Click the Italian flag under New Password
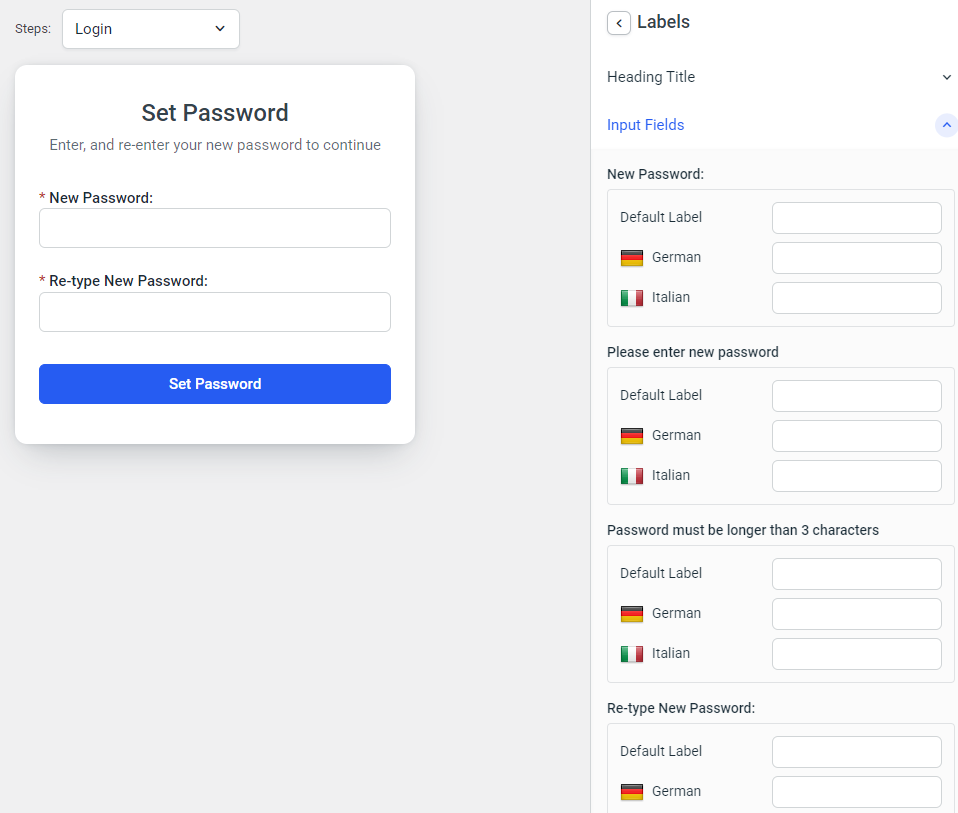958x813 pixels. pyautogui.click(x=632, y=297)
